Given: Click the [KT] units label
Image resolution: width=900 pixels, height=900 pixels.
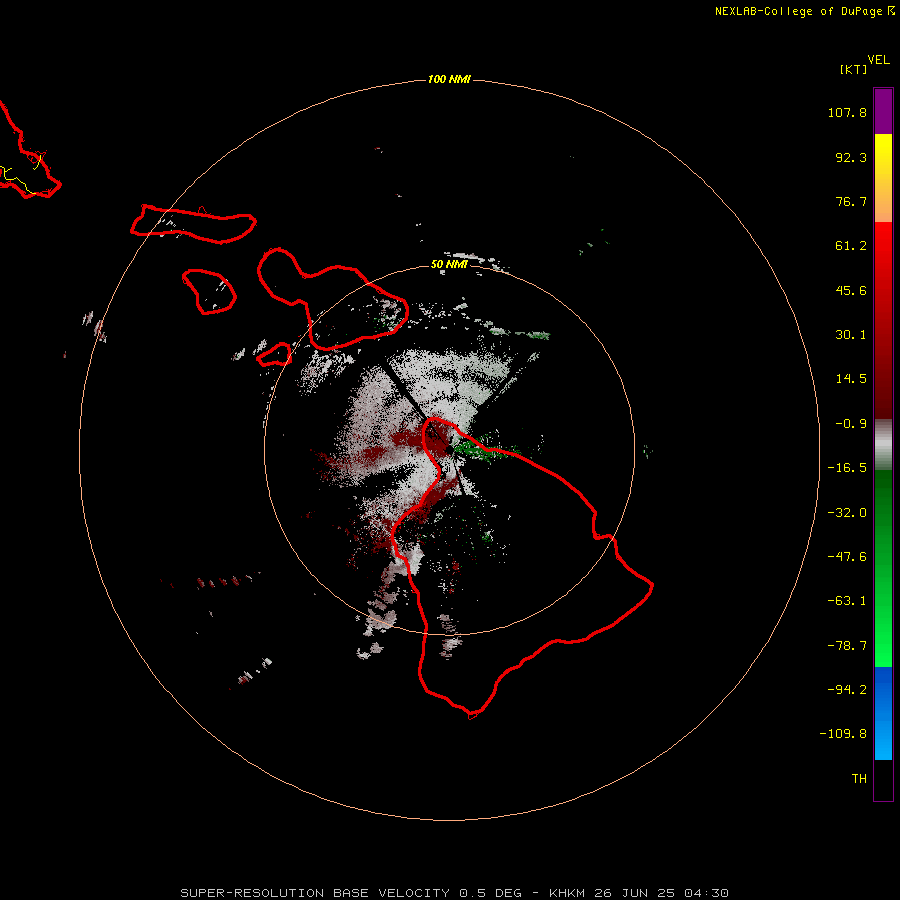Looking at the screenshot, I should [x=853, y=69].
